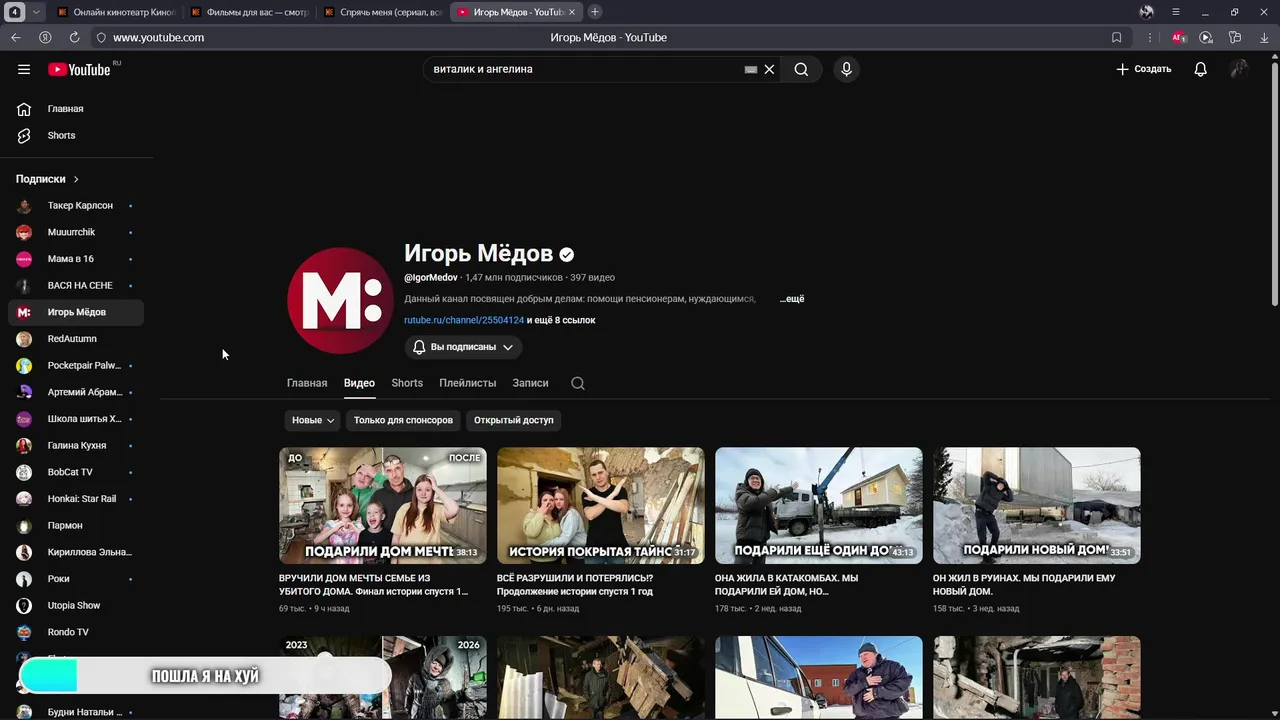Open RedAutumn subscription in sidebar

76,339
